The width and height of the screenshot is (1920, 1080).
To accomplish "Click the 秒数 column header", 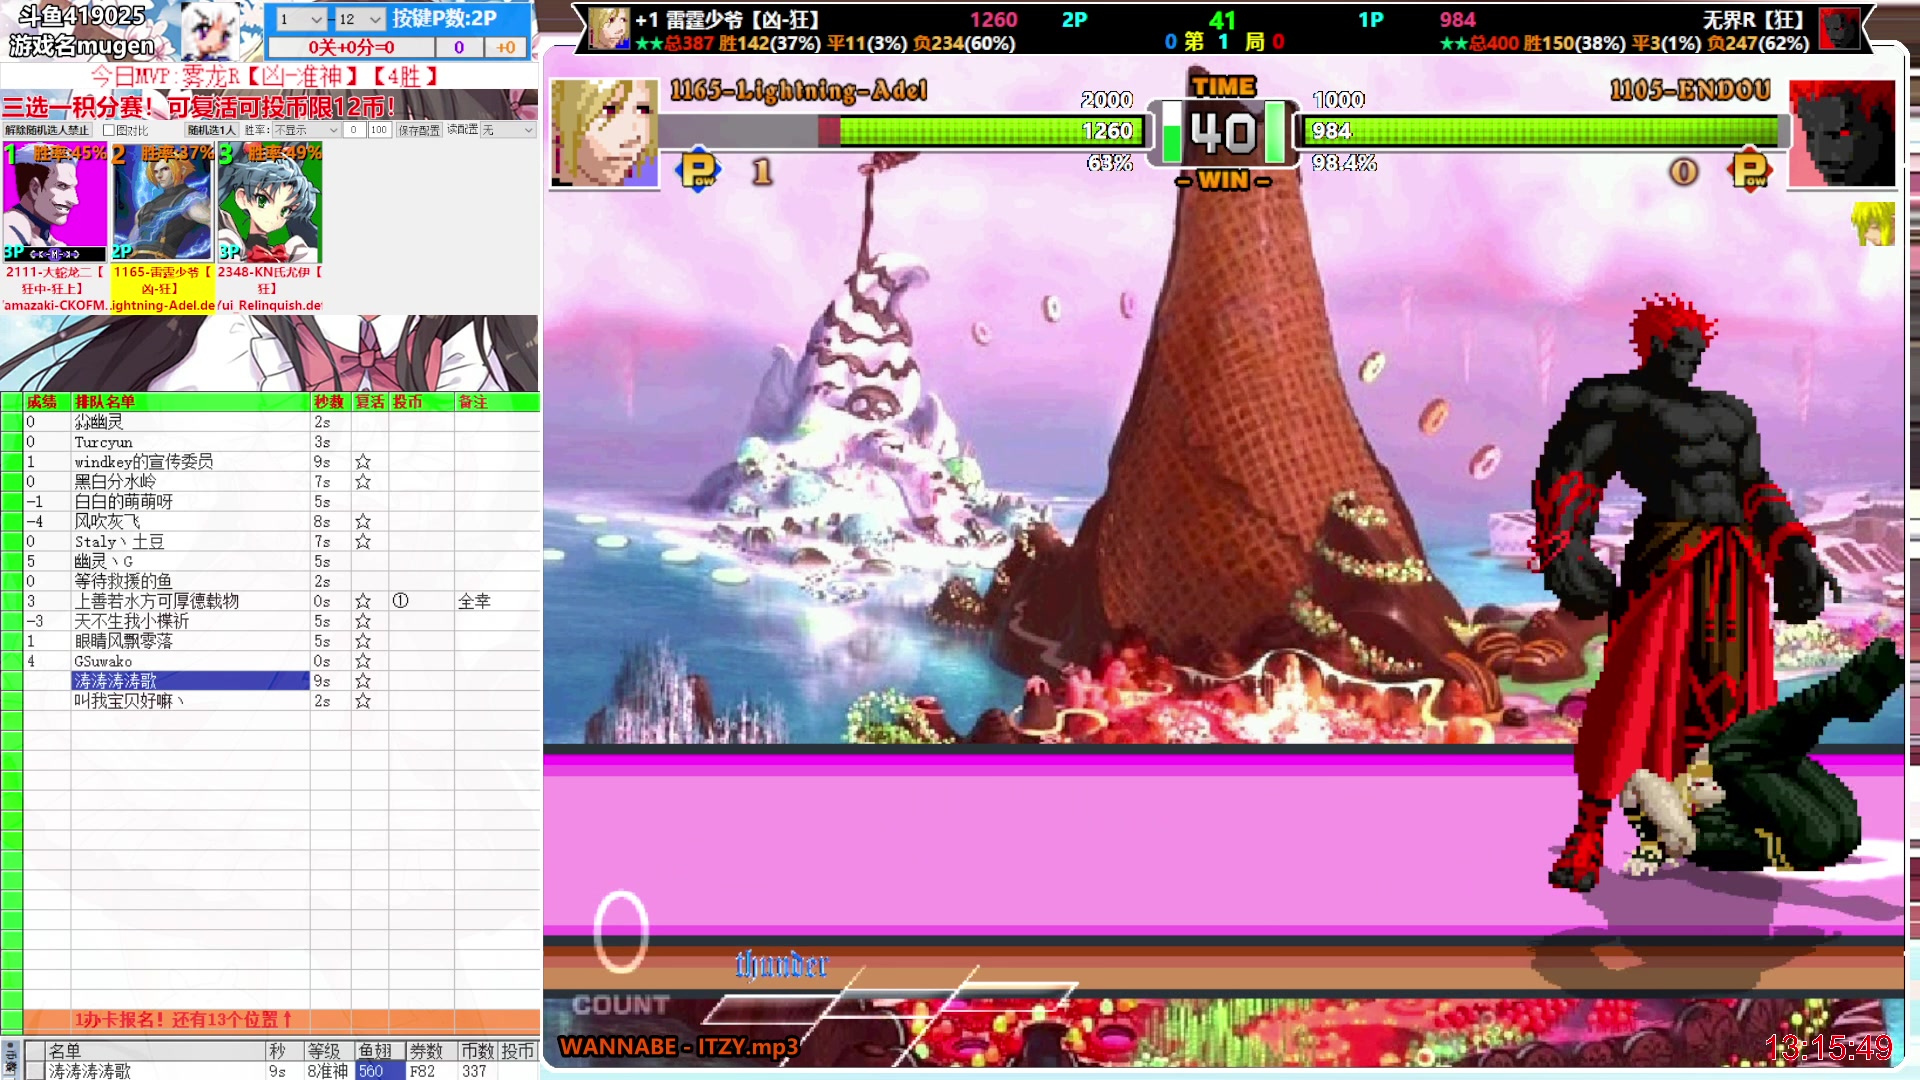I will tap(329, 401).
